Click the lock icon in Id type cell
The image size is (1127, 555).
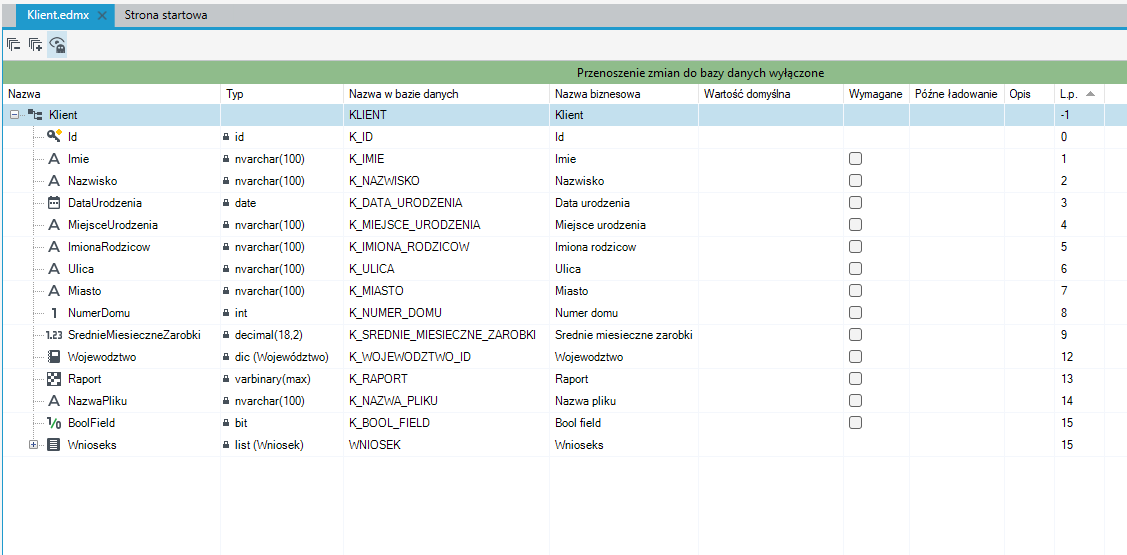[x=226, y=137]
